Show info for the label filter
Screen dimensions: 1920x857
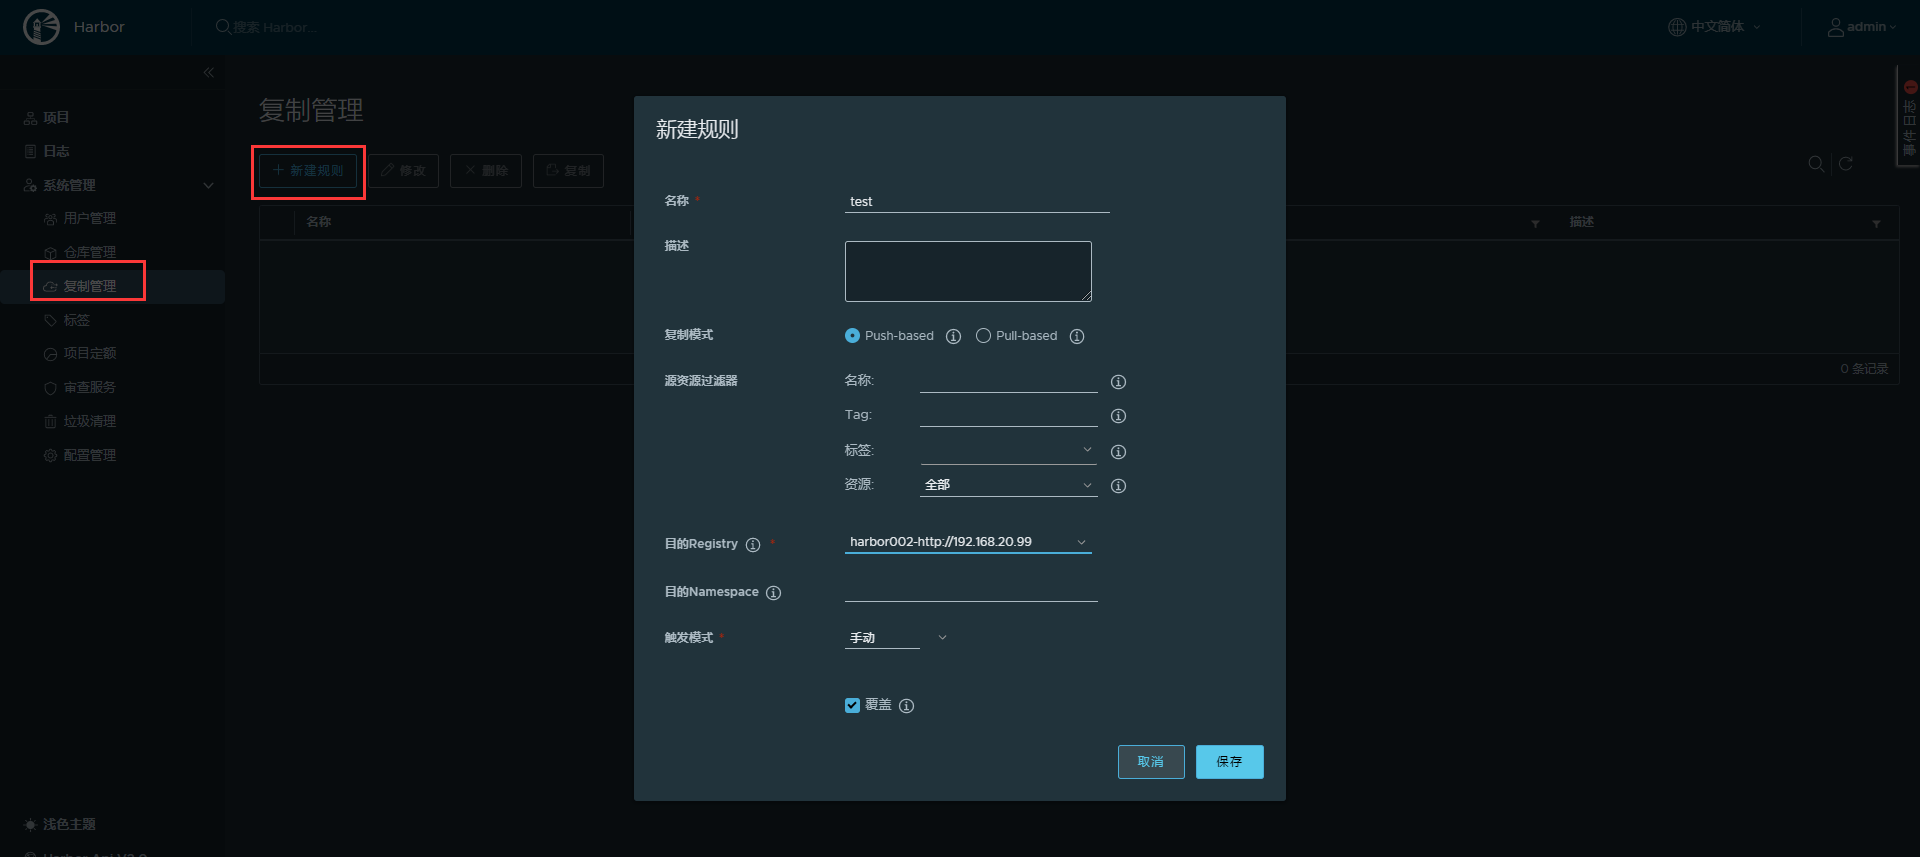click(x=1119, y=452)
